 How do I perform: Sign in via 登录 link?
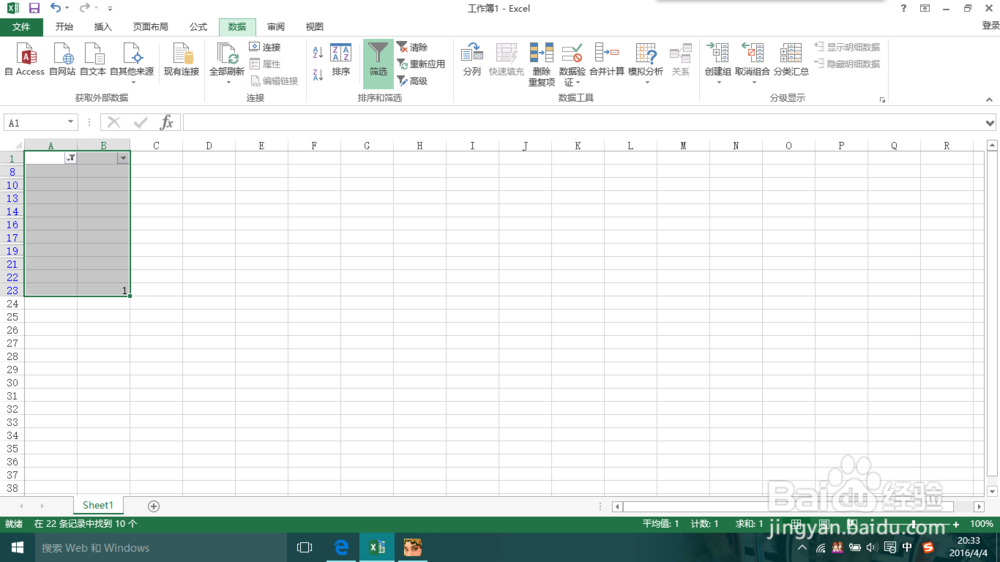pyautogui.click(x=990, y=26)
